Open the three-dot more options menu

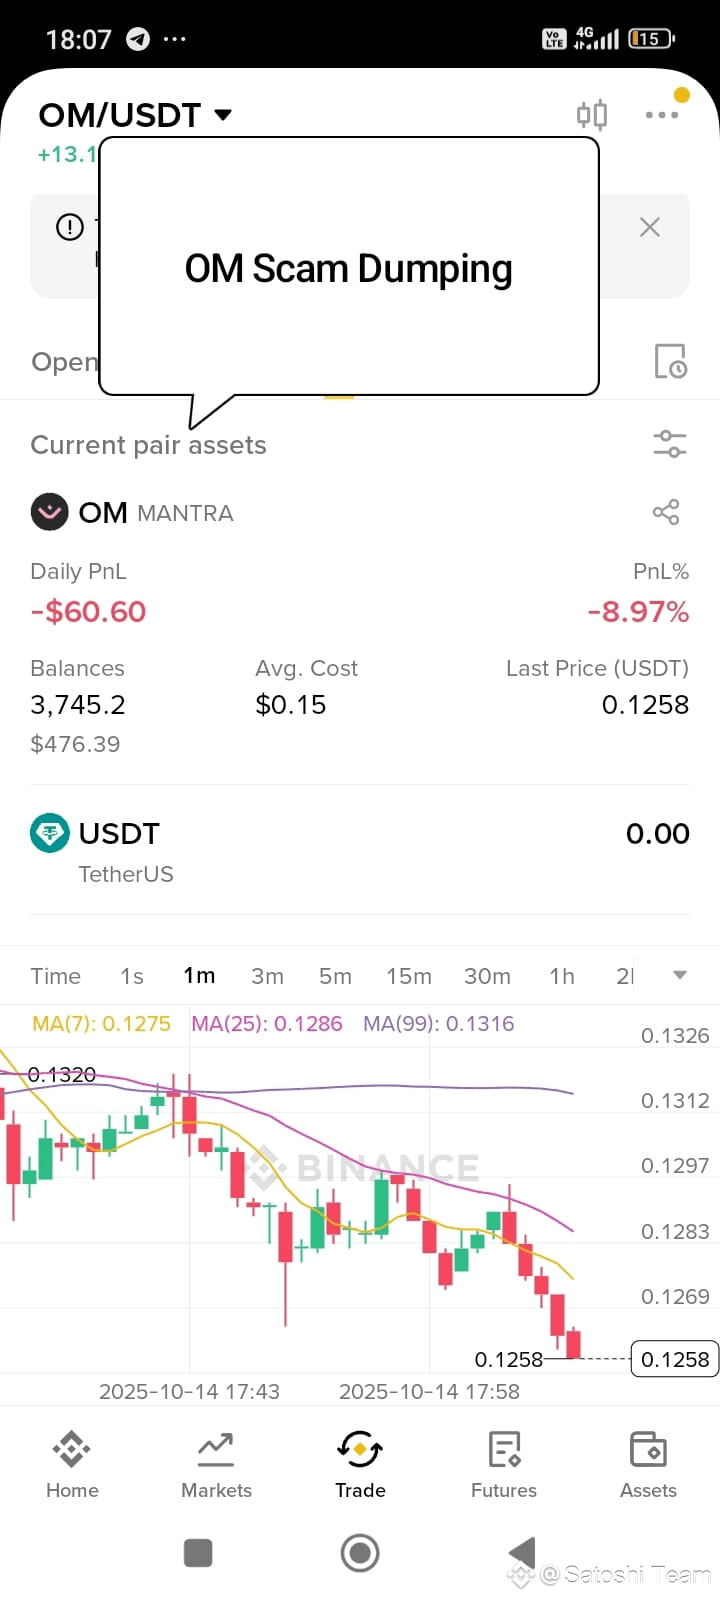pyautogui.click(x=662, y=115)
